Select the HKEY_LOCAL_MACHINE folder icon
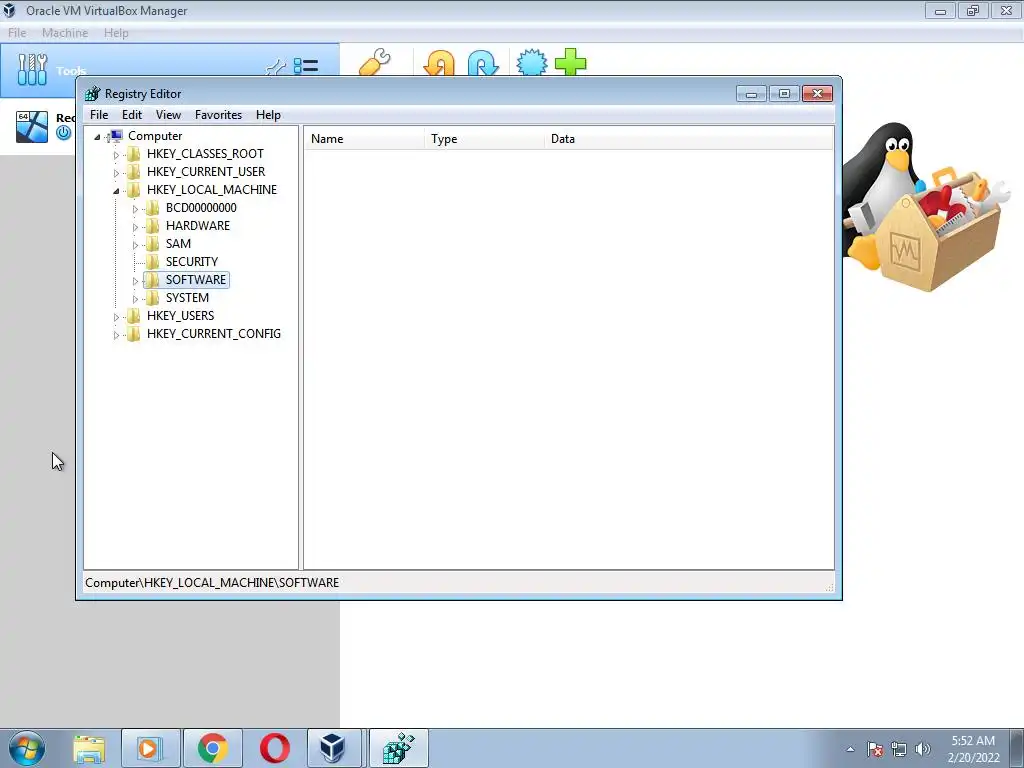This screenshot has height=768, width=1024. tap(133, 189)
